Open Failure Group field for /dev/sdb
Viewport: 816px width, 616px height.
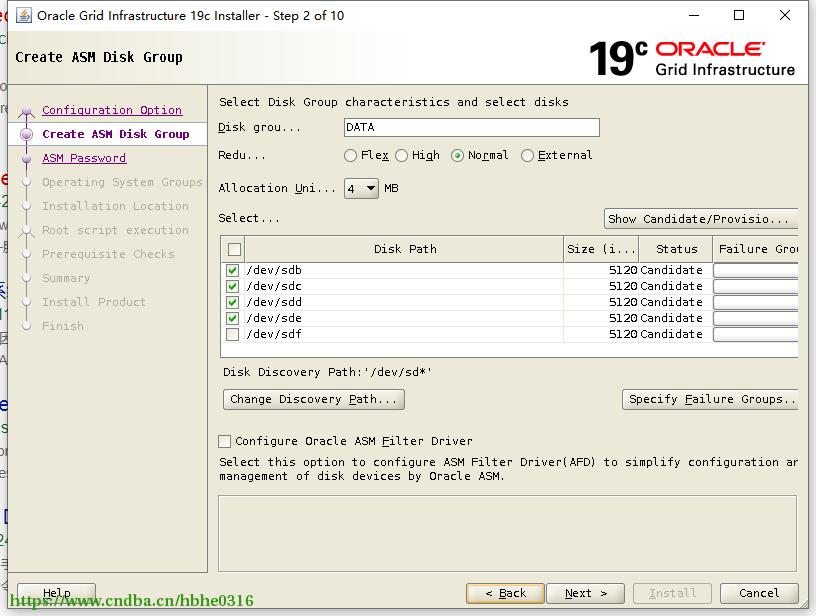(755, 270)
